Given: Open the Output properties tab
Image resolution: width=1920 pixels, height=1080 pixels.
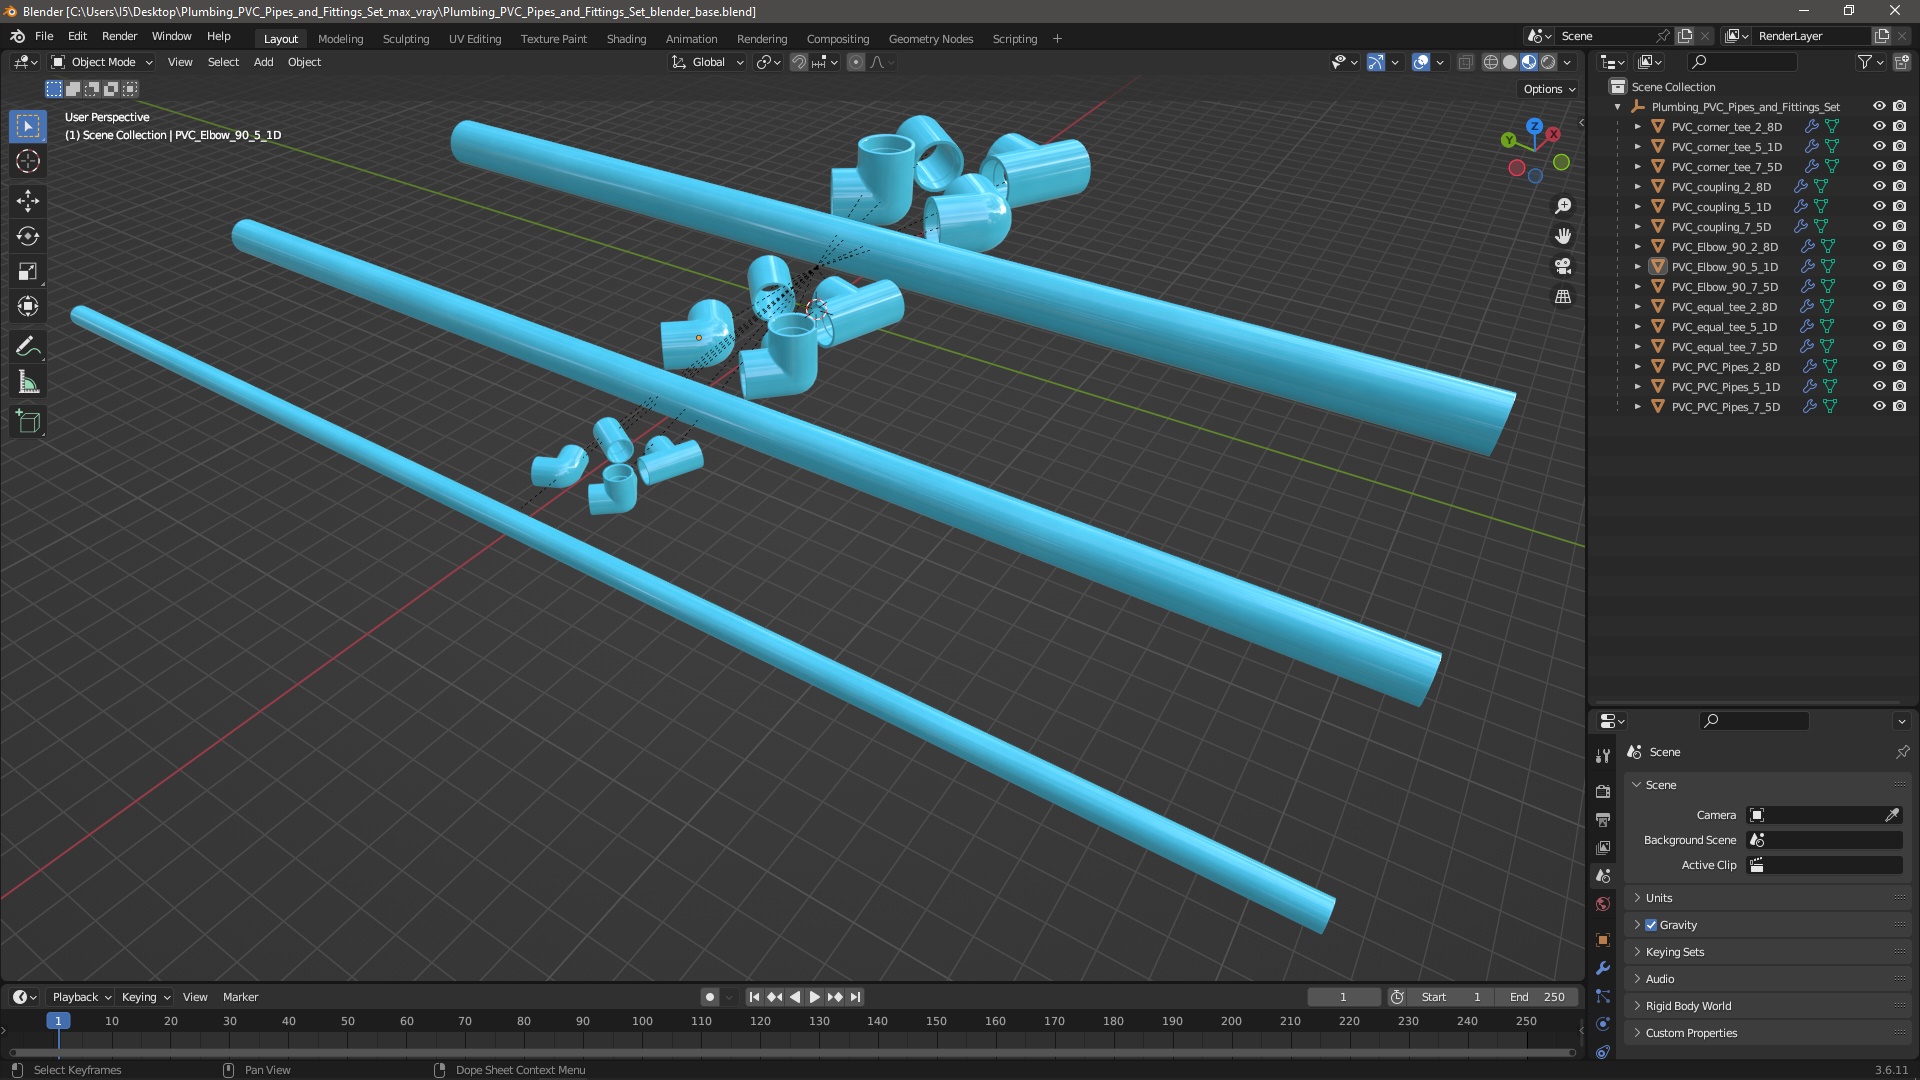Looking at the screenshot, I should [1603, 819].
